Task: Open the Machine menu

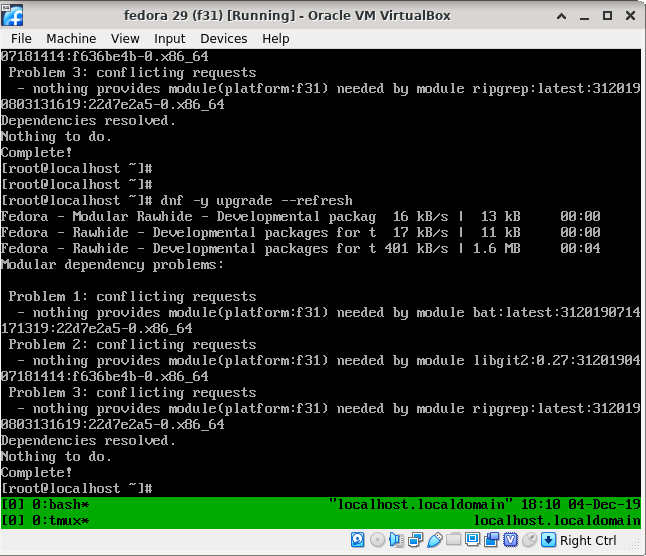Action: [x=71, y=39]
